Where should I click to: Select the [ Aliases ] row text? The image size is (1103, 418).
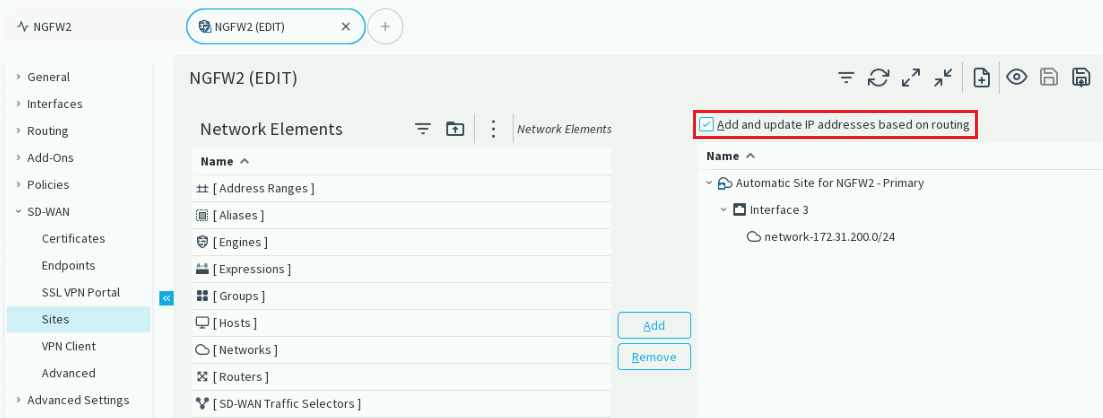(238, 215)
